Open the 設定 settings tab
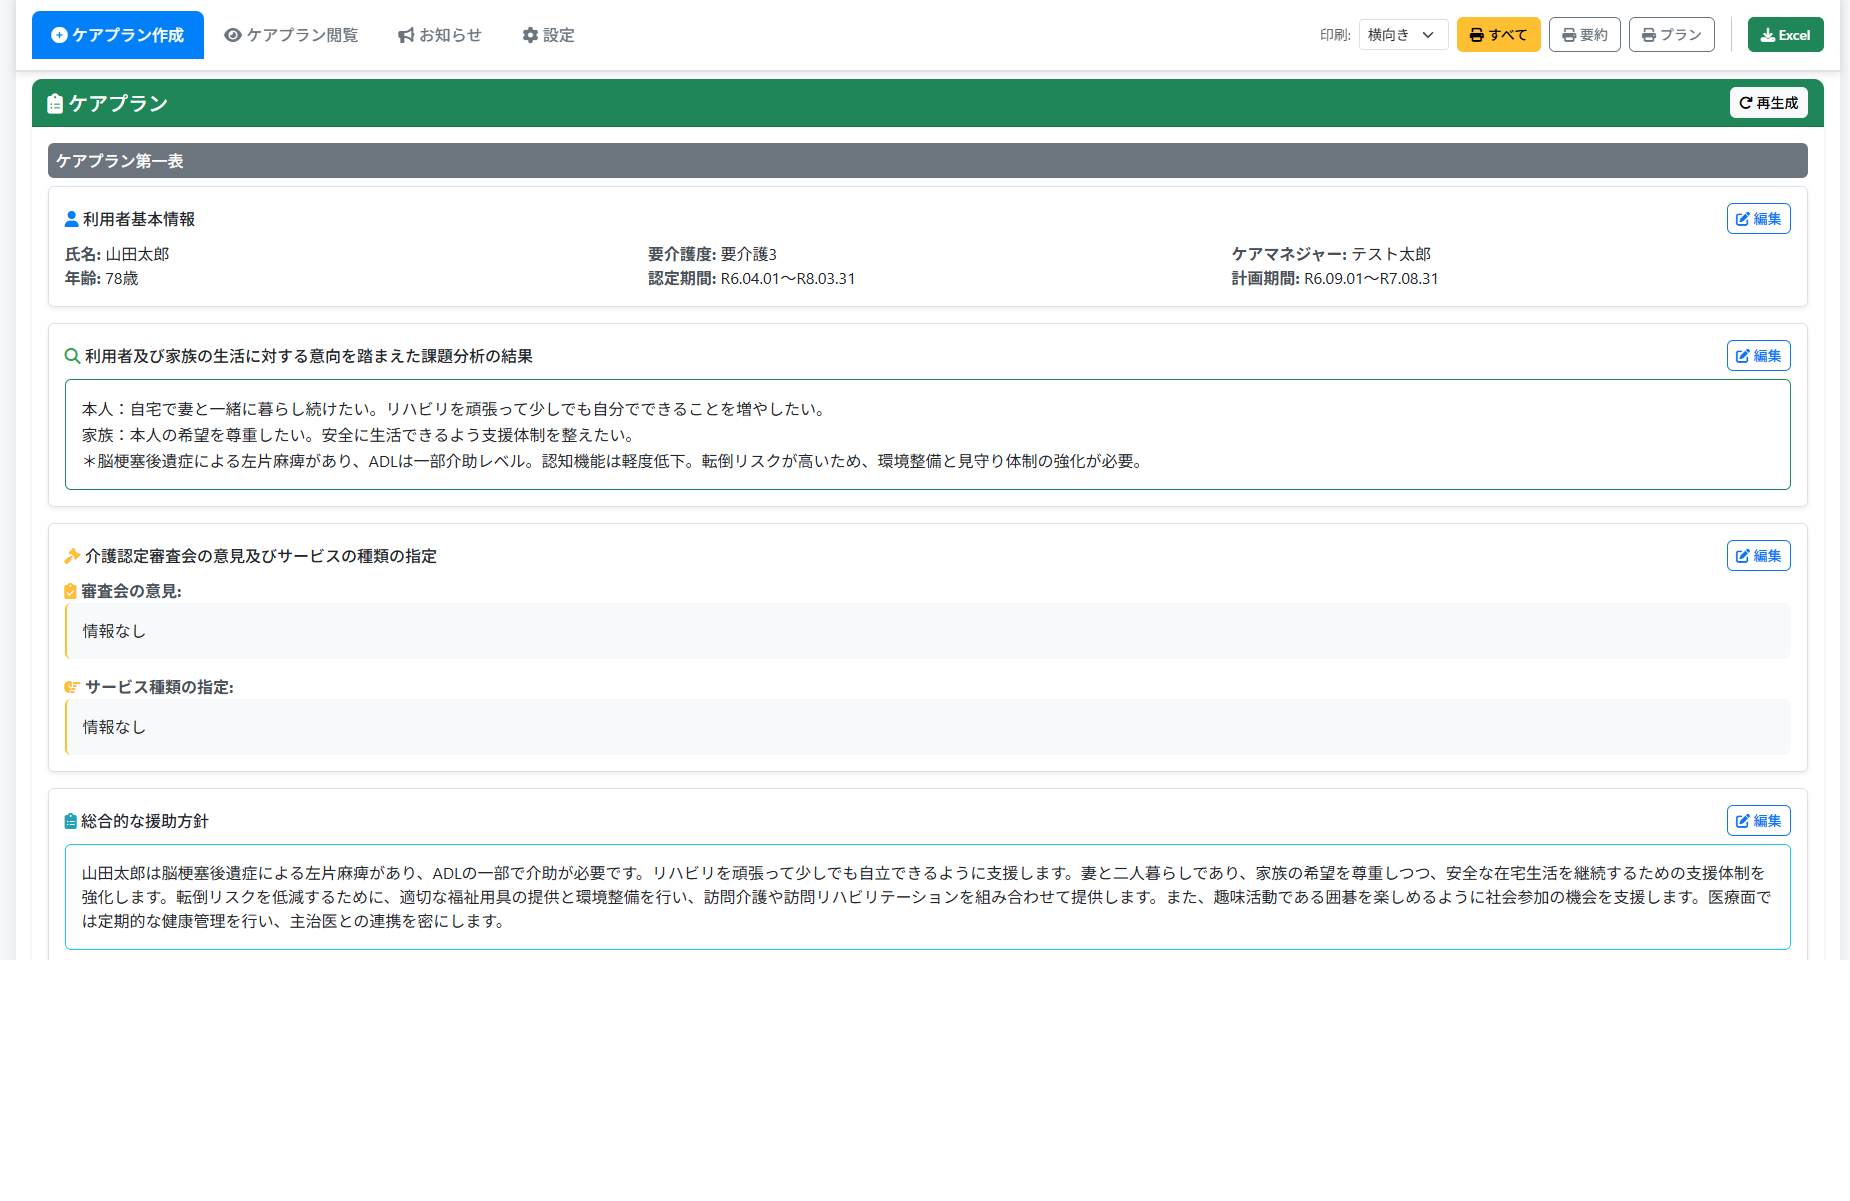 coord(548,35)
